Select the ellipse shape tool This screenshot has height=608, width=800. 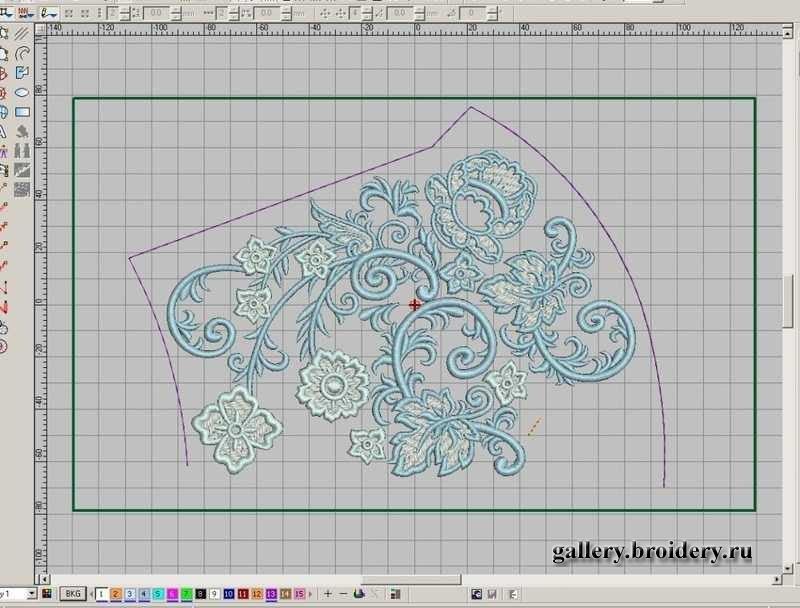click(22, 92)
